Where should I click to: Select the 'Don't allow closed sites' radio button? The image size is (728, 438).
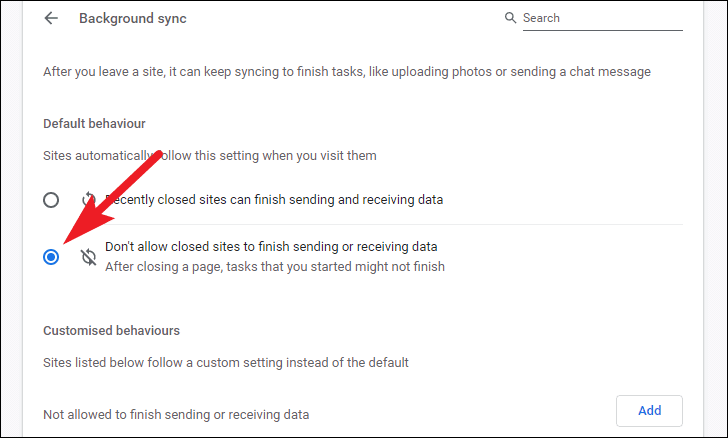[51, 257]
